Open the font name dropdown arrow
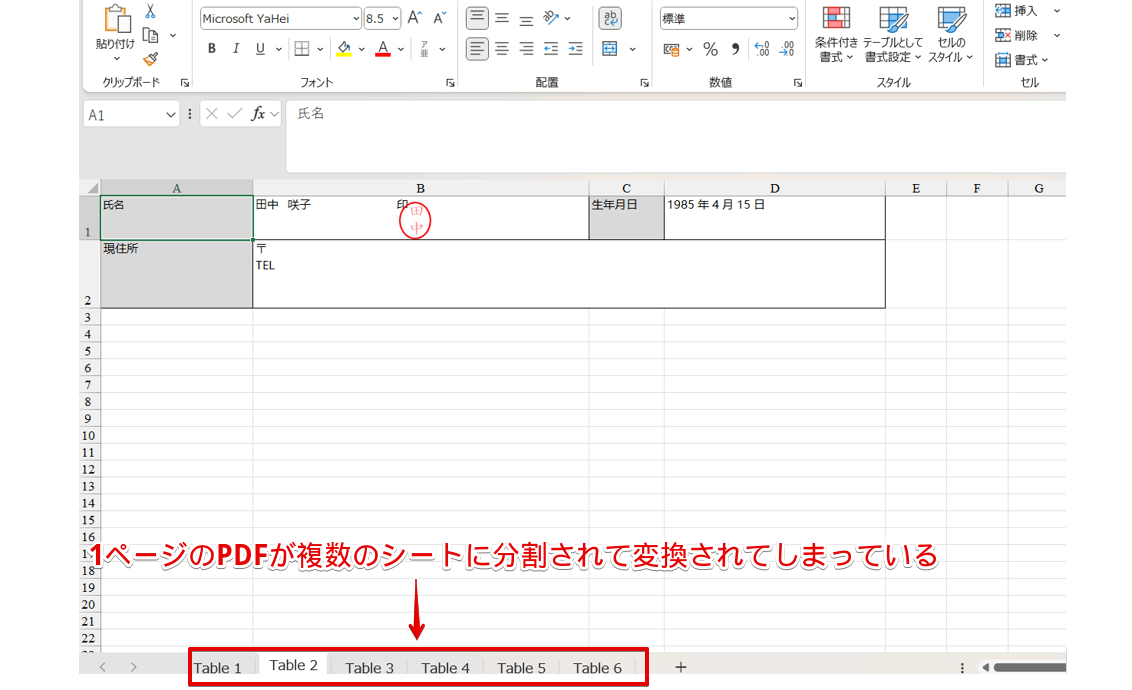 point(355,17)
